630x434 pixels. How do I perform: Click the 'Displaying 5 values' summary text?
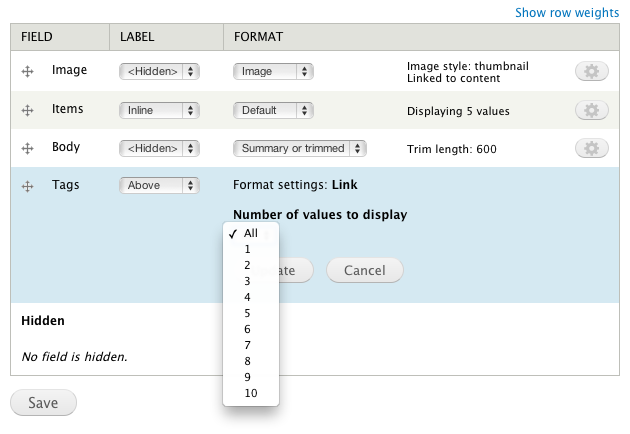(458, 111)
